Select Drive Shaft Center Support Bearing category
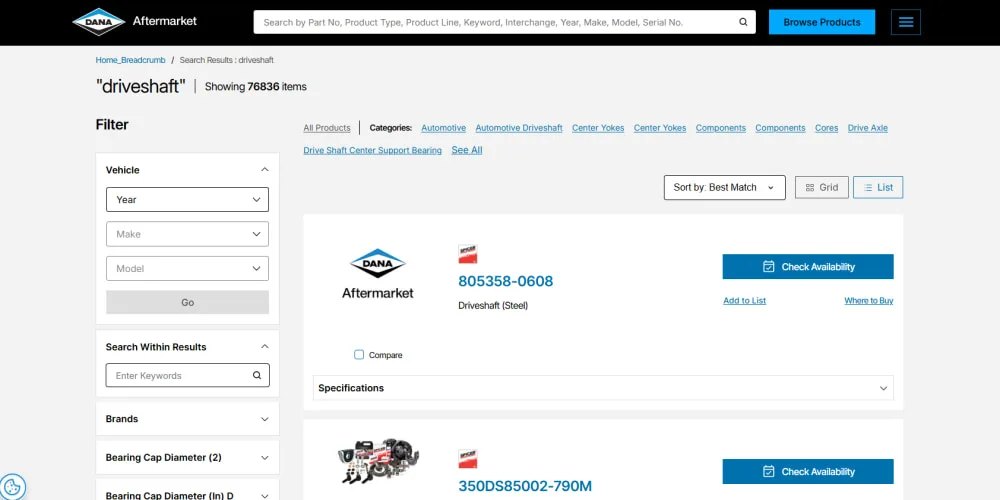 pos(372,151)
